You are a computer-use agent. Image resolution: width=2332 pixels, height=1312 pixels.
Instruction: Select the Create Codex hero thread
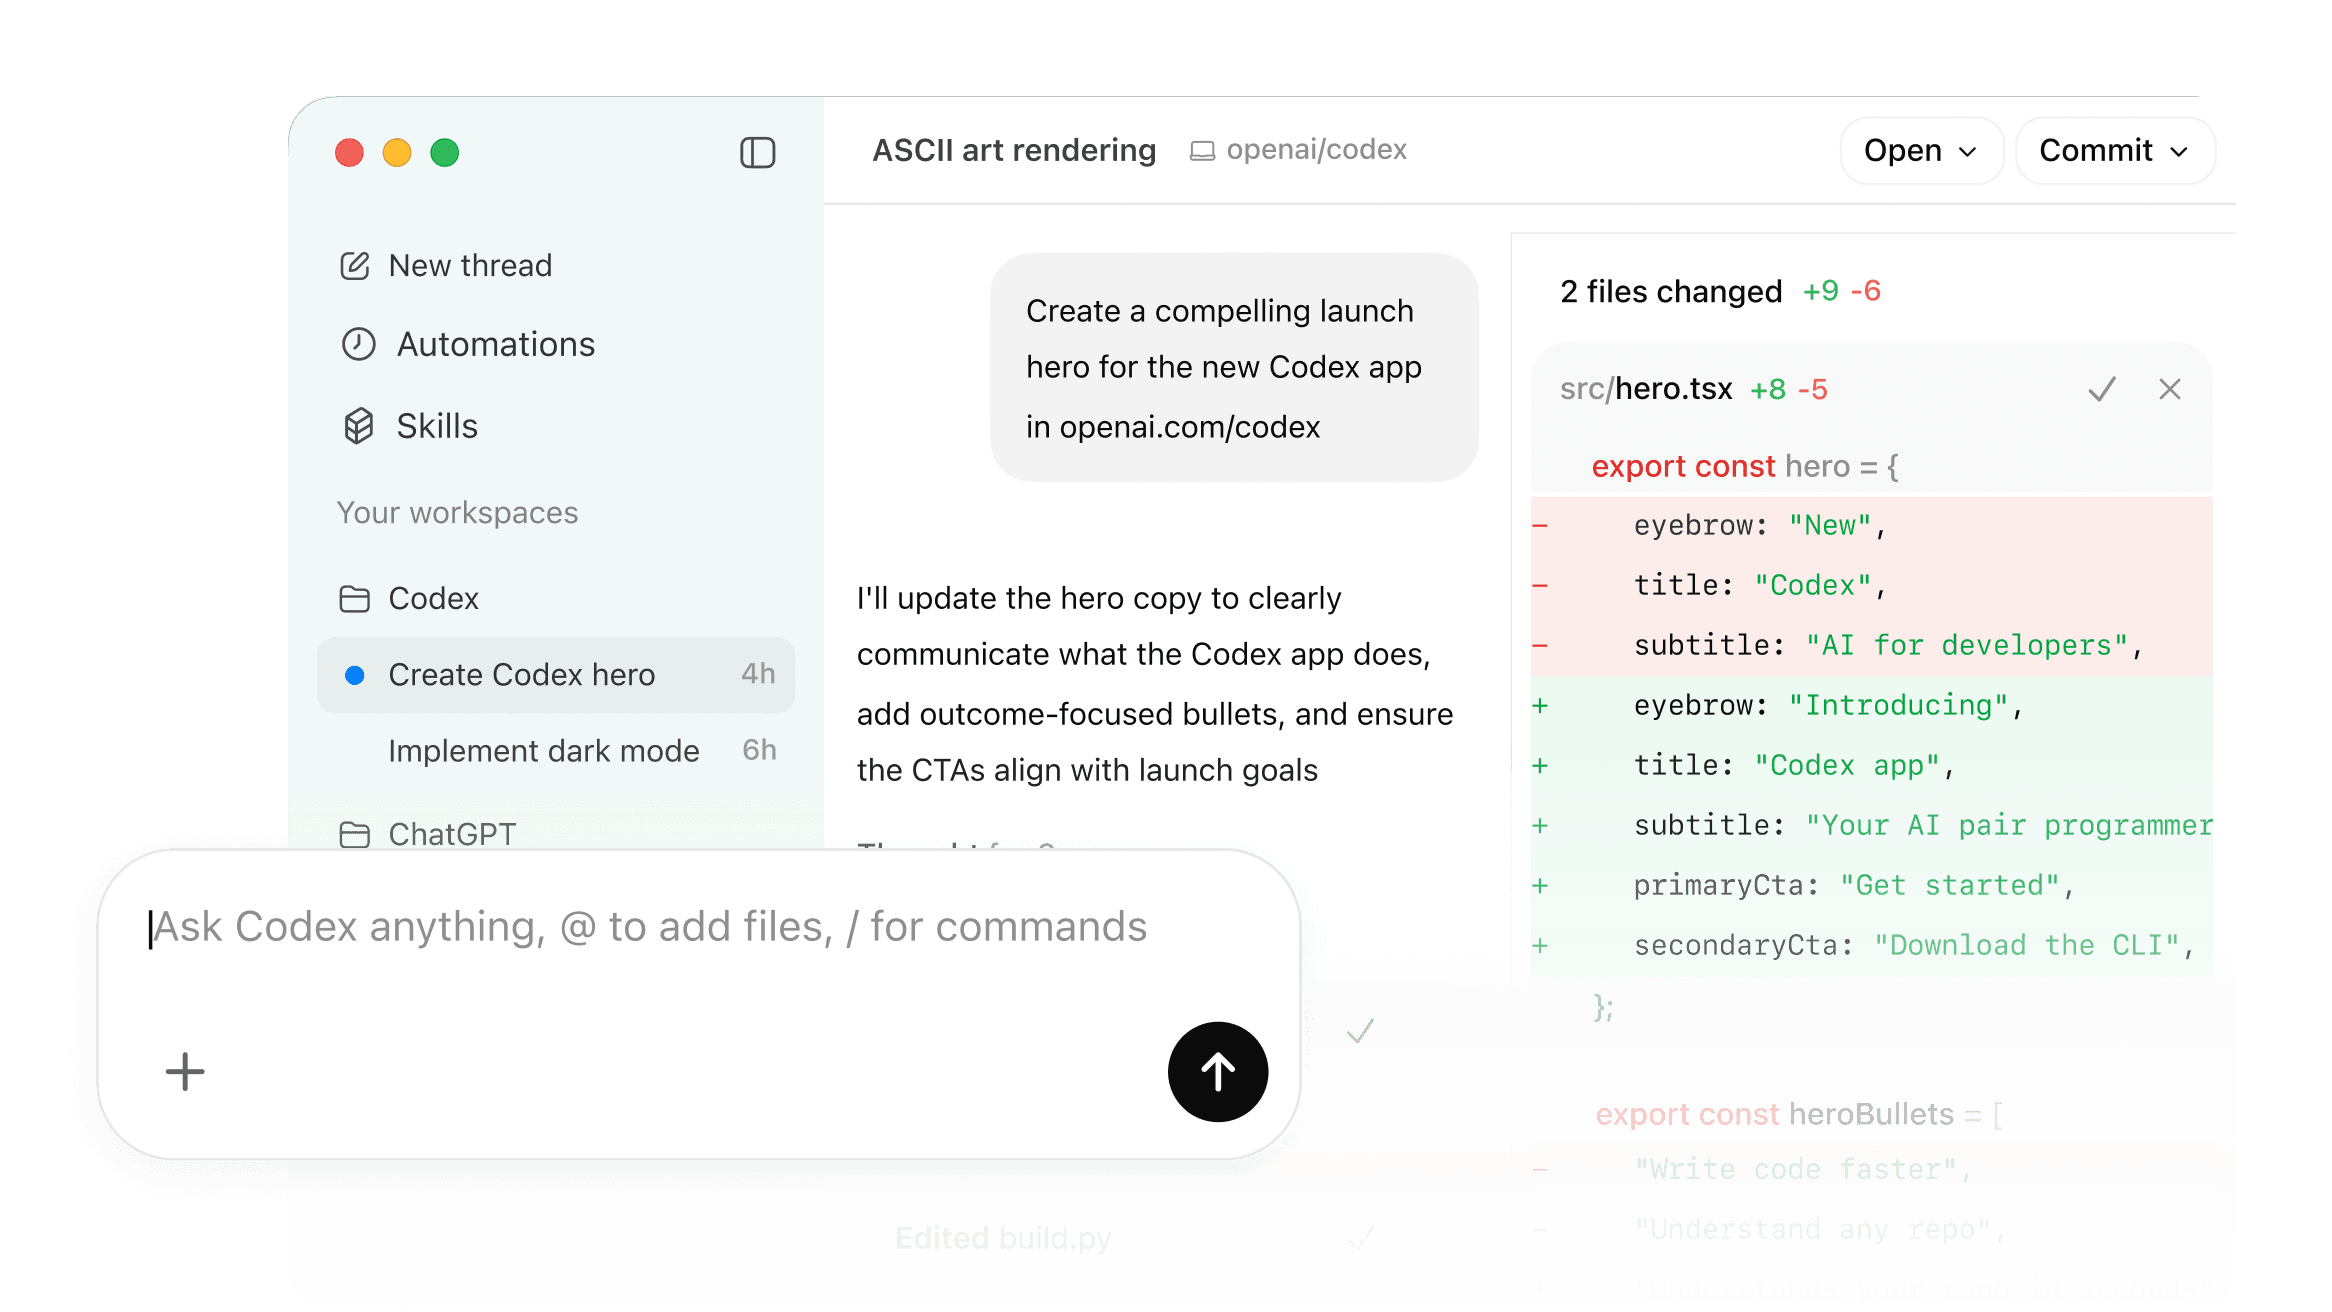tap(522, 674)
